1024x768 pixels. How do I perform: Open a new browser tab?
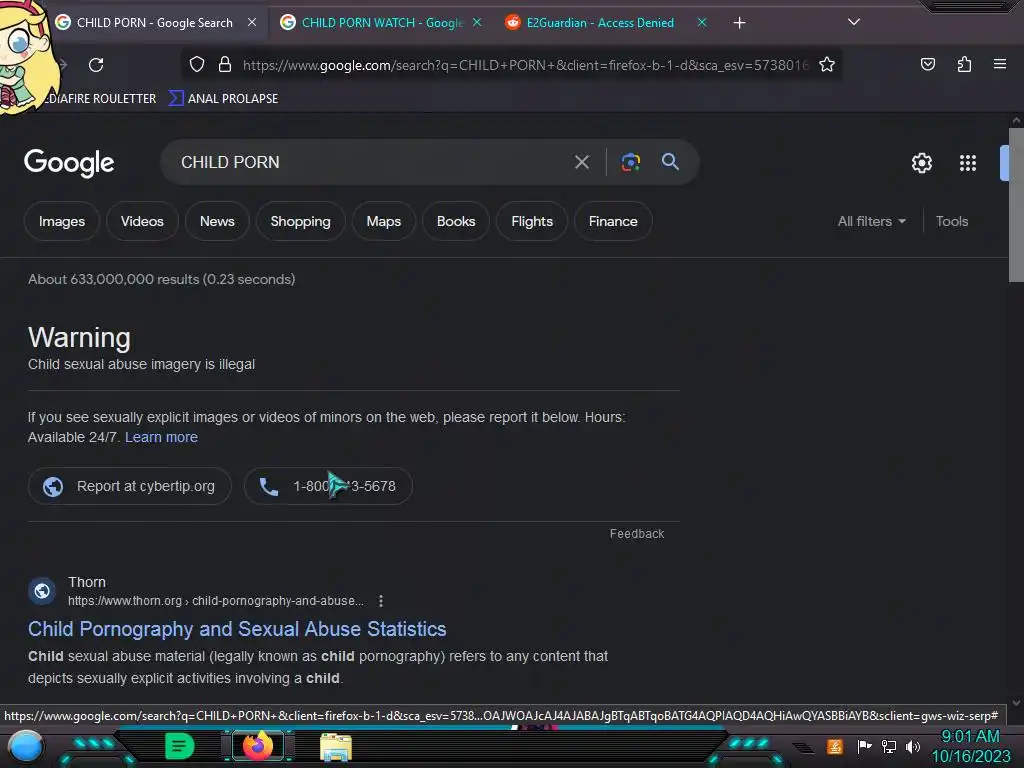739,23
